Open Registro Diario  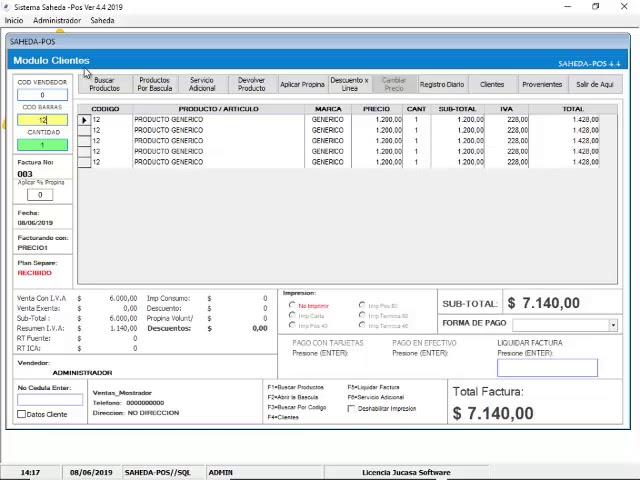coord(442,84)
